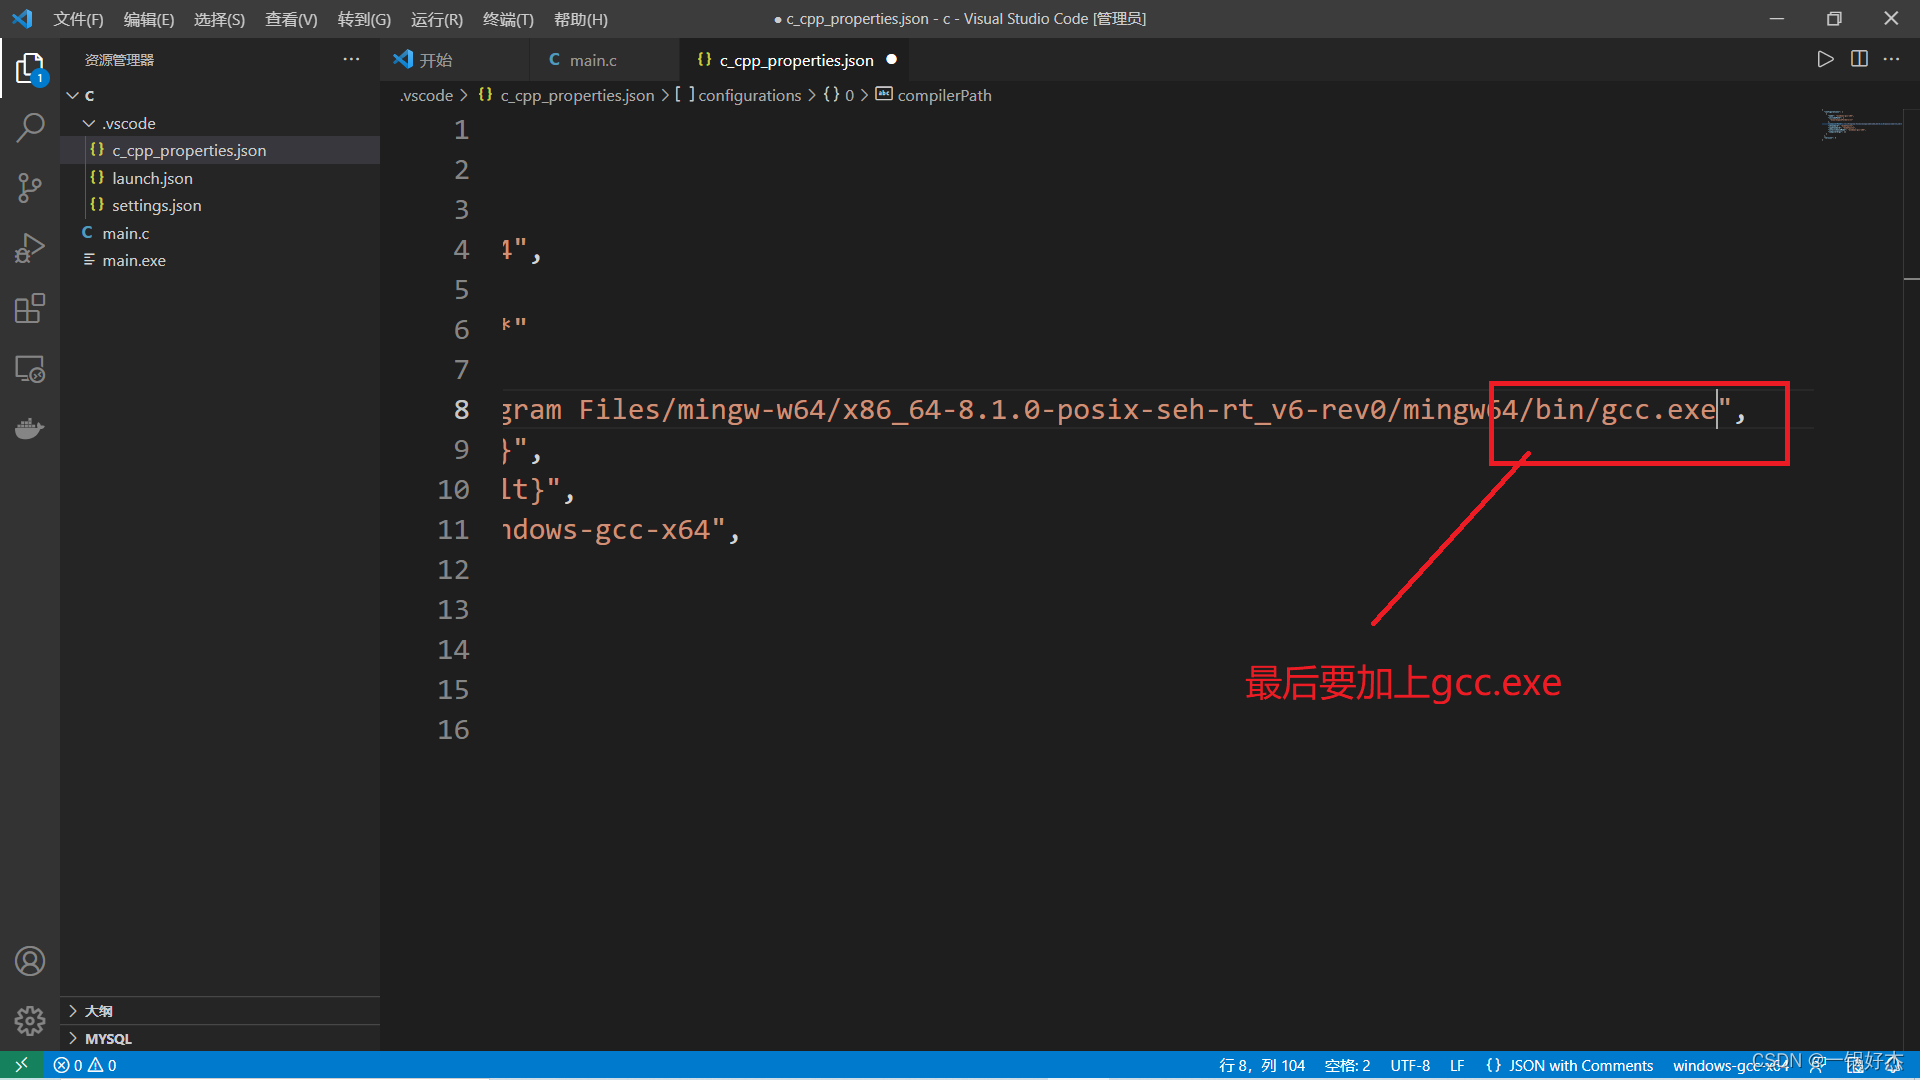
Task: Click 行 8, 列 104 cursor position
Action: pyautogui.click(x=1262, y=1065)
